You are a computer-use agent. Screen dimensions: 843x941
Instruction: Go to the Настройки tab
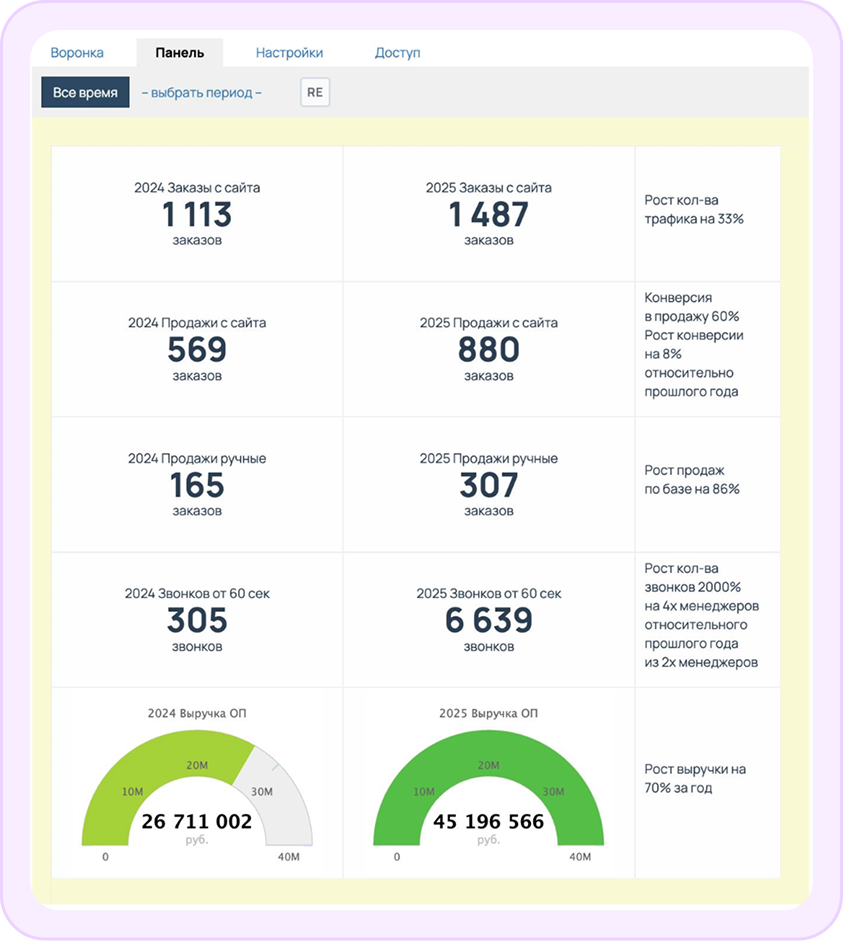[289, 53]
